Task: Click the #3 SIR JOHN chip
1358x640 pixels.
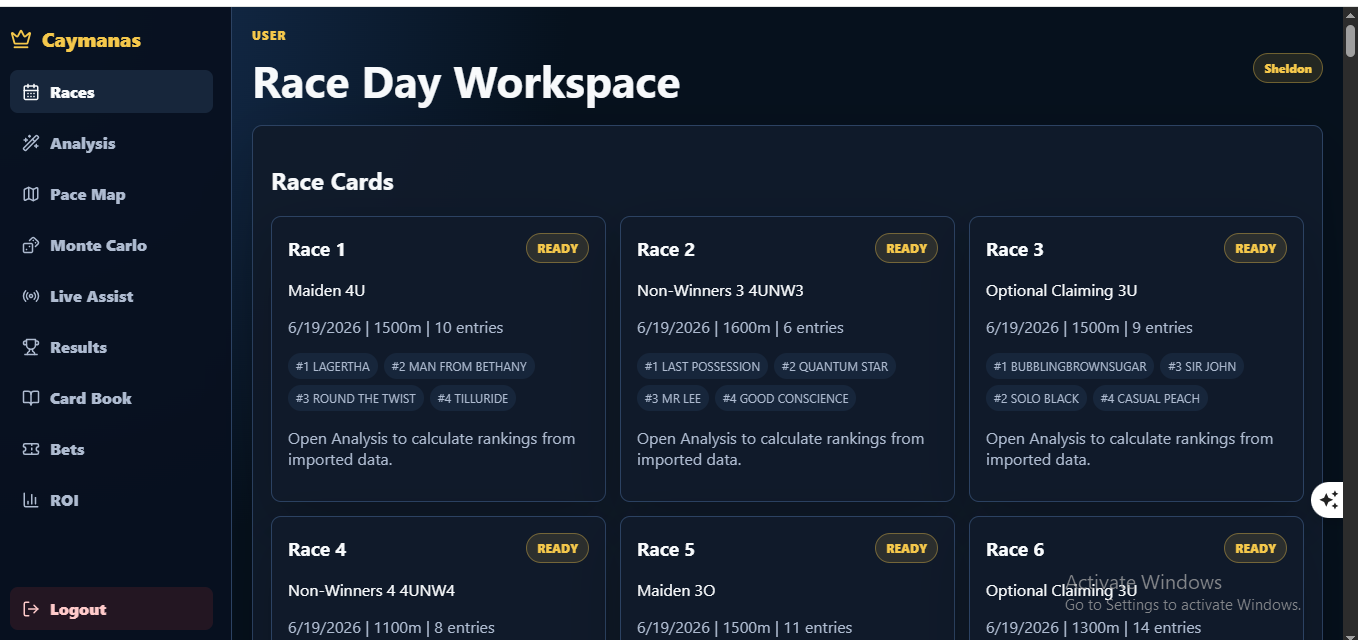Action: [x=1202, y=366]
